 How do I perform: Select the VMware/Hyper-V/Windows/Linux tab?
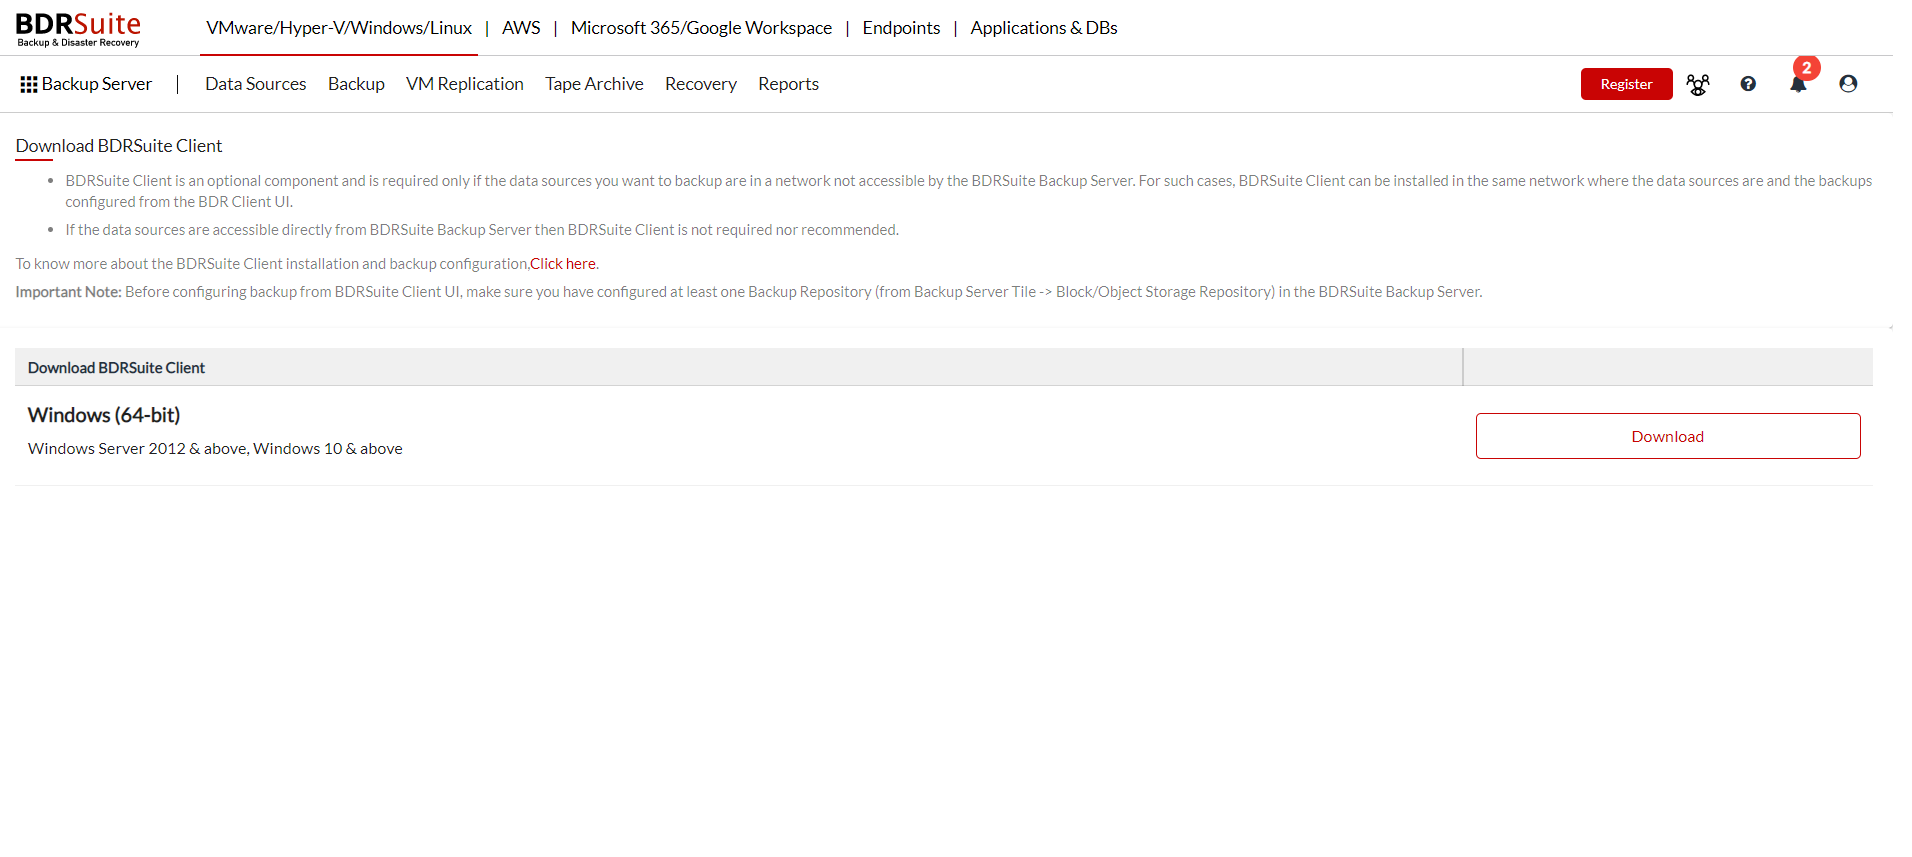339,28
